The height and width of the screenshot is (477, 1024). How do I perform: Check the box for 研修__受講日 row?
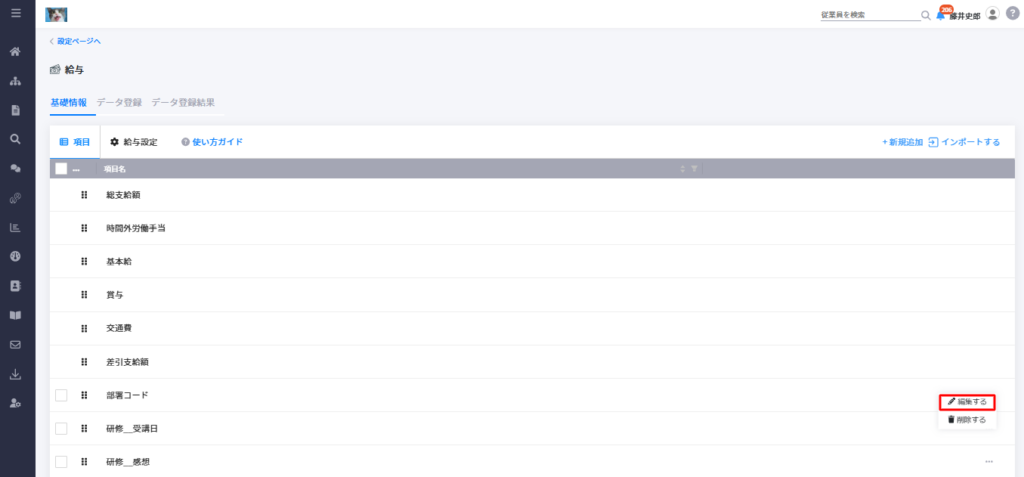point(61,429)
